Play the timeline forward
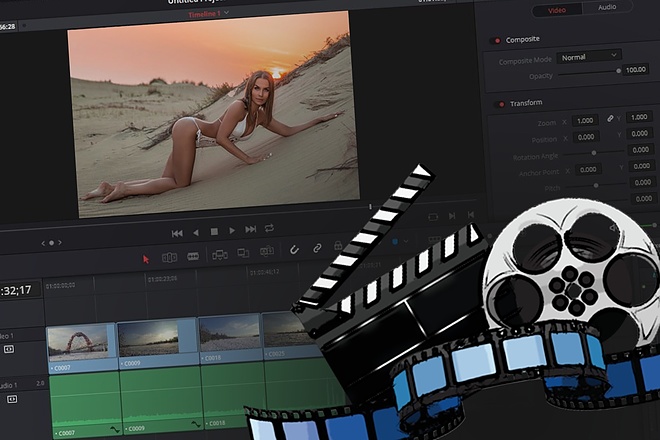Image resolution: width=660 pixels, height=440 pixels. tap(232, 230)
